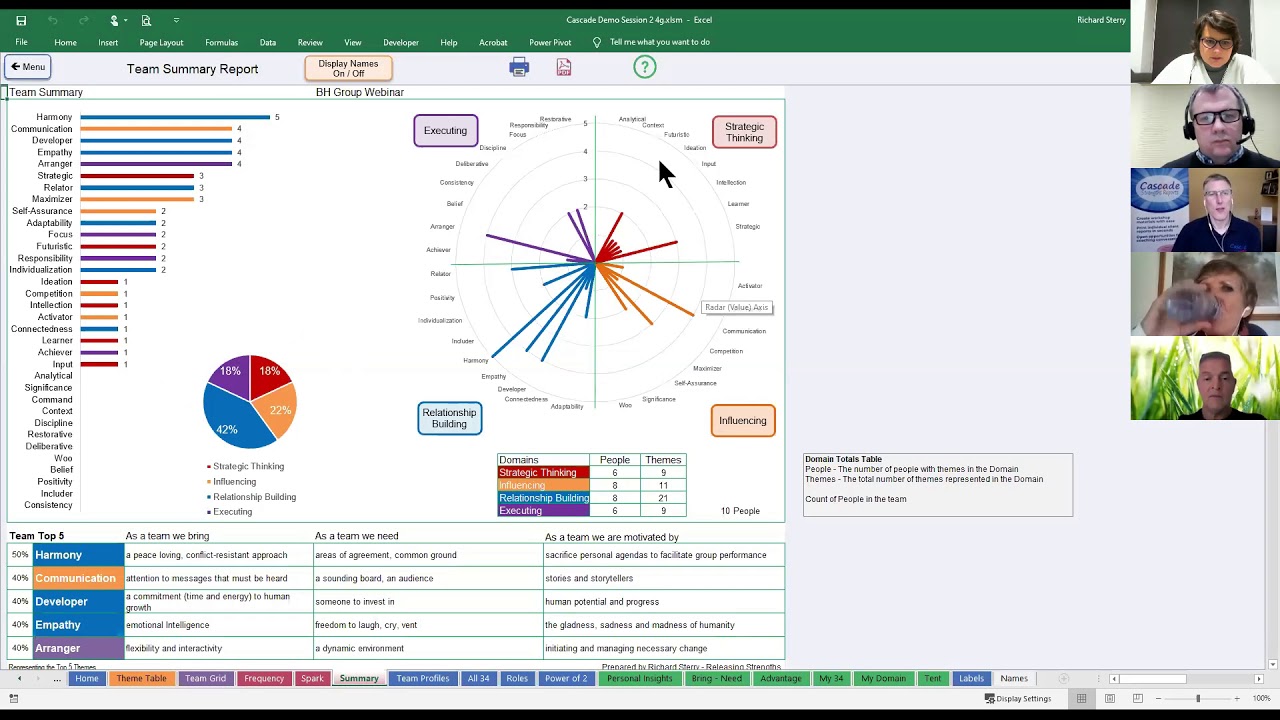Switch to the Power of 2 sheet tab
This screenshot has width=1280, height=720.
click(566, 678)
